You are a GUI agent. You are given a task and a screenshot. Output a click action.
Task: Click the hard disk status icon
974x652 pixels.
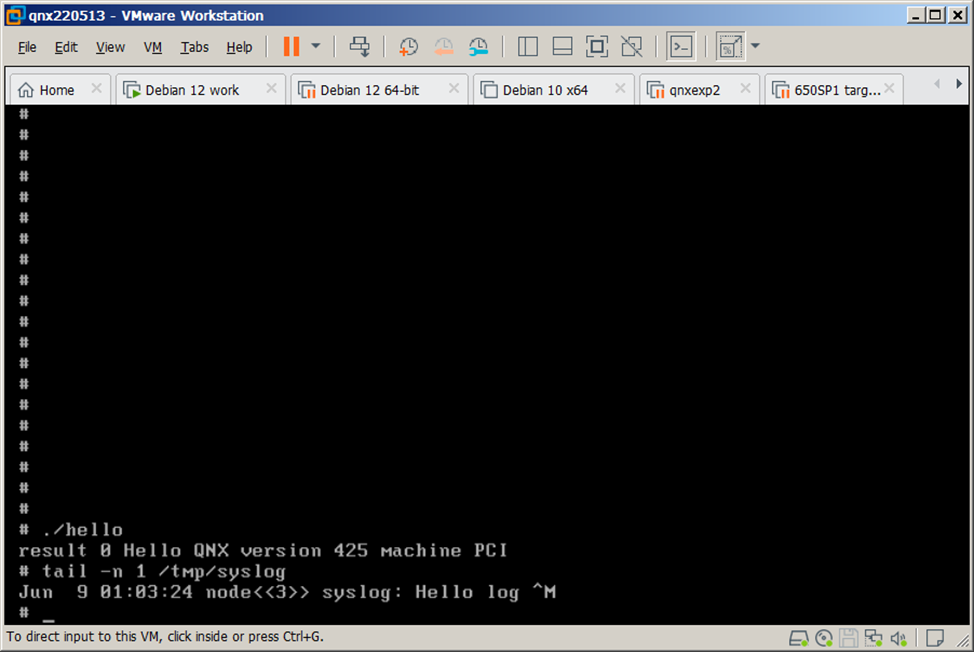click(x=798, y=638)
